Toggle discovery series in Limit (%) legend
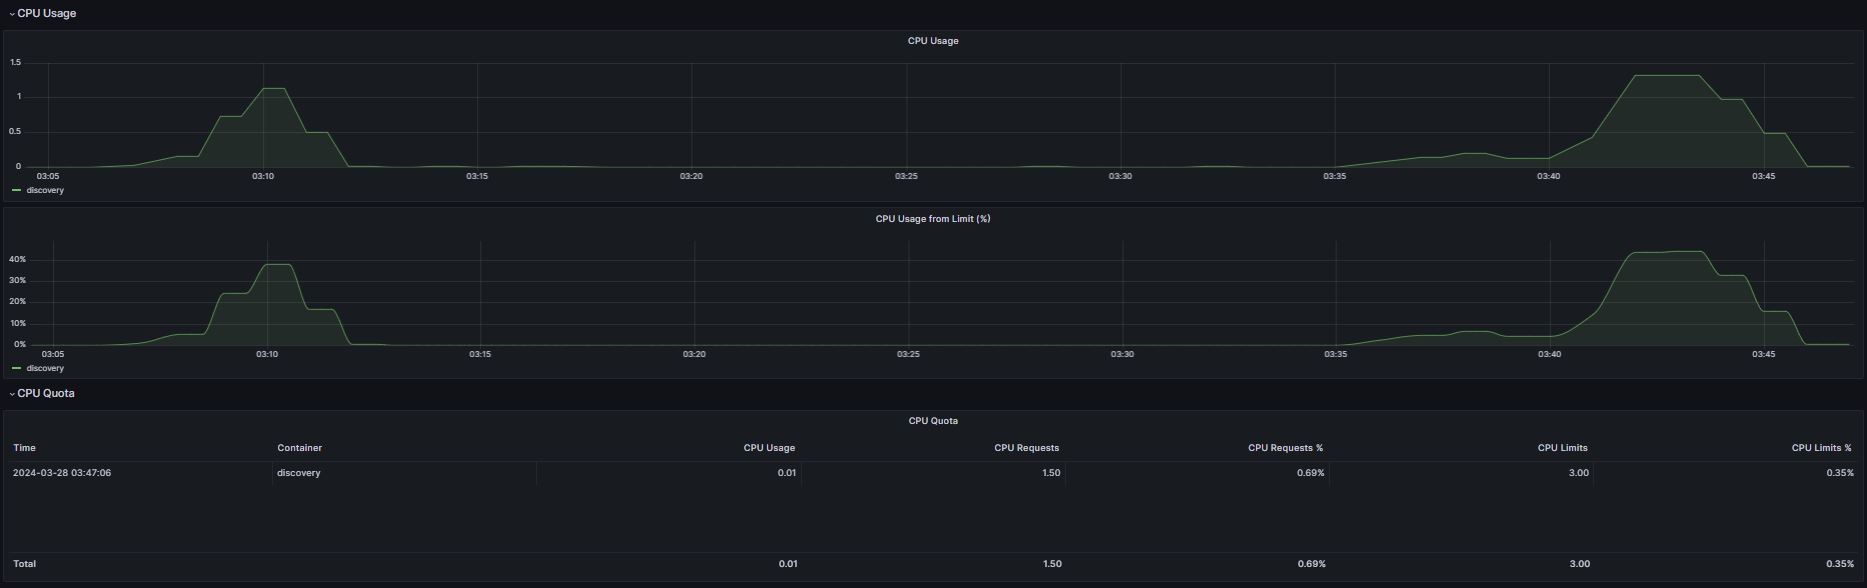Screen dimensions: 1867x588 coord(45,368)
